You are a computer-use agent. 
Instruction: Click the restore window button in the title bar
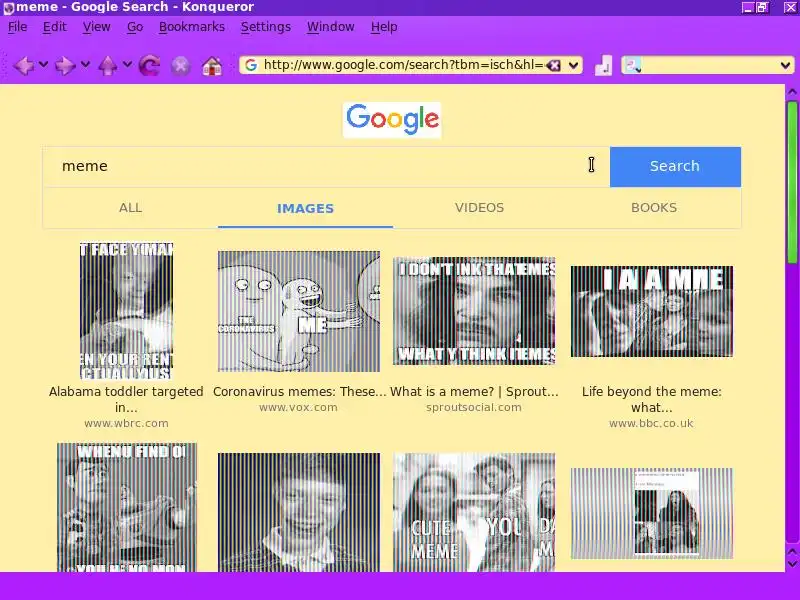(x=762, y=8)
